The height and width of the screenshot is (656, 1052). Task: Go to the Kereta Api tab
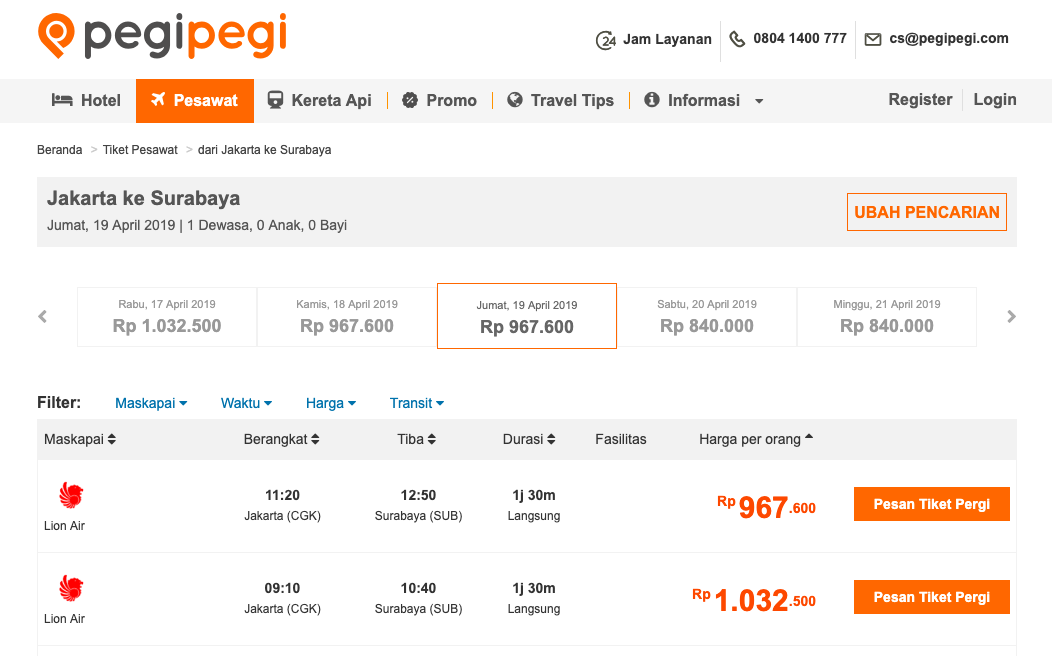(x=319, y=101)
